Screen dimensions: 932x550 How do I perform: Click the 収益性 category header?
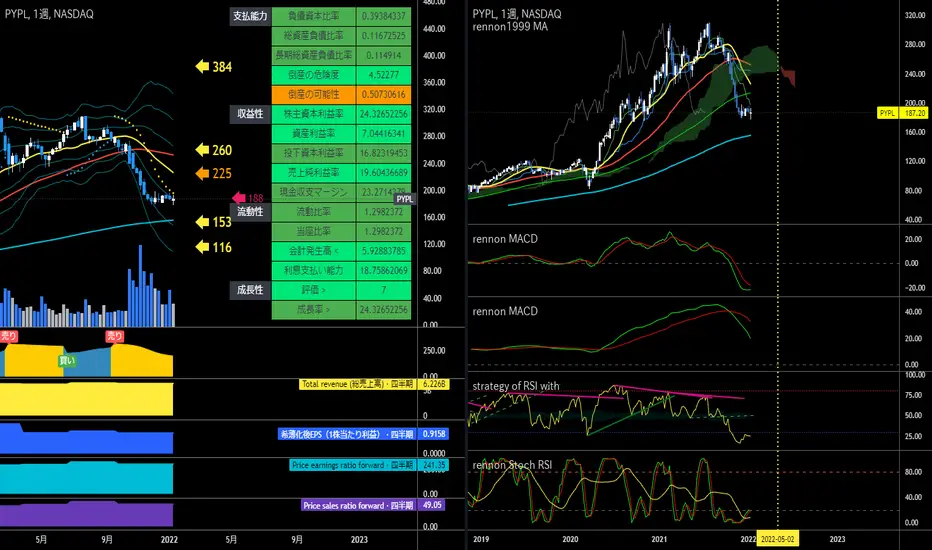pos(250,114)
